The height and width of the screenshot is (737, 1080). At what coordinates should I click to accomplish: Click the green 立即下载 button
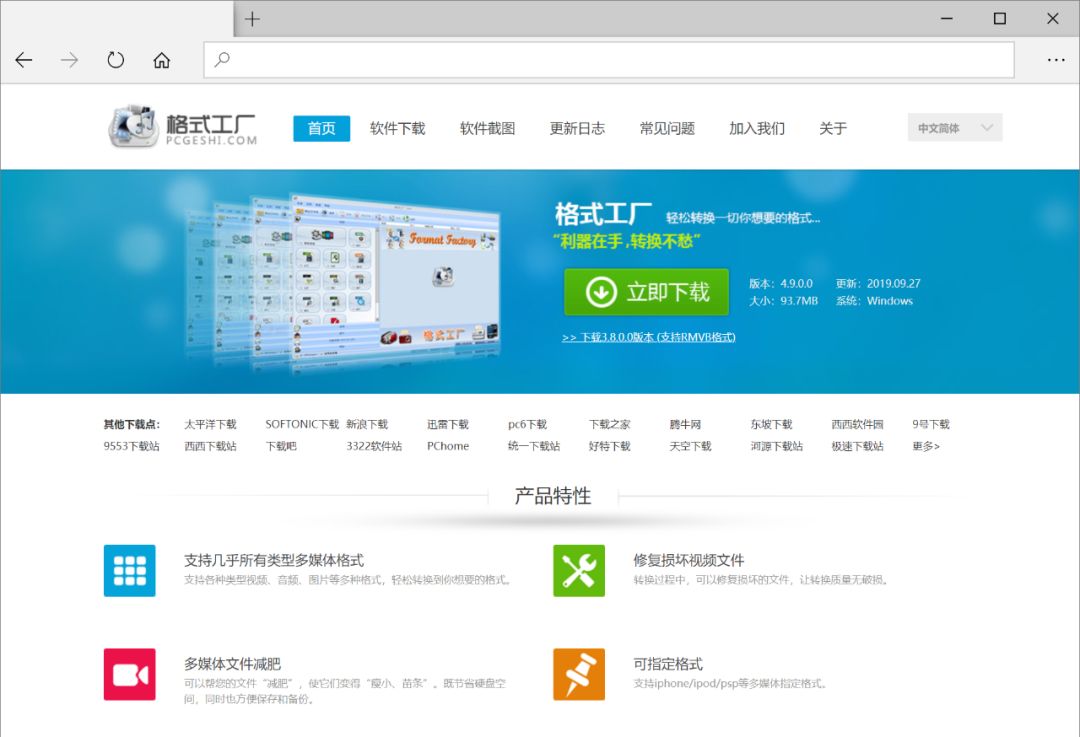pos(646,292)
